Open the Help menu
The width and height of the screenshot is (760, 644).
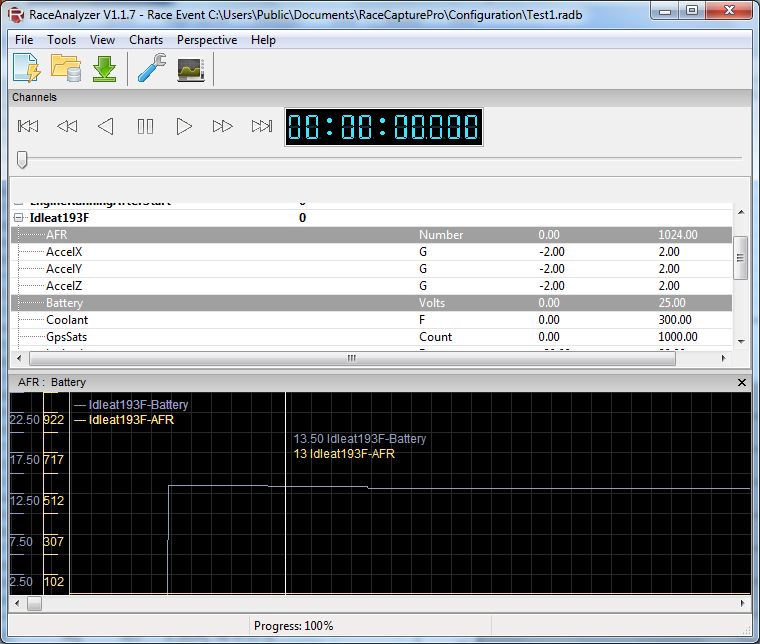point(263,40)
